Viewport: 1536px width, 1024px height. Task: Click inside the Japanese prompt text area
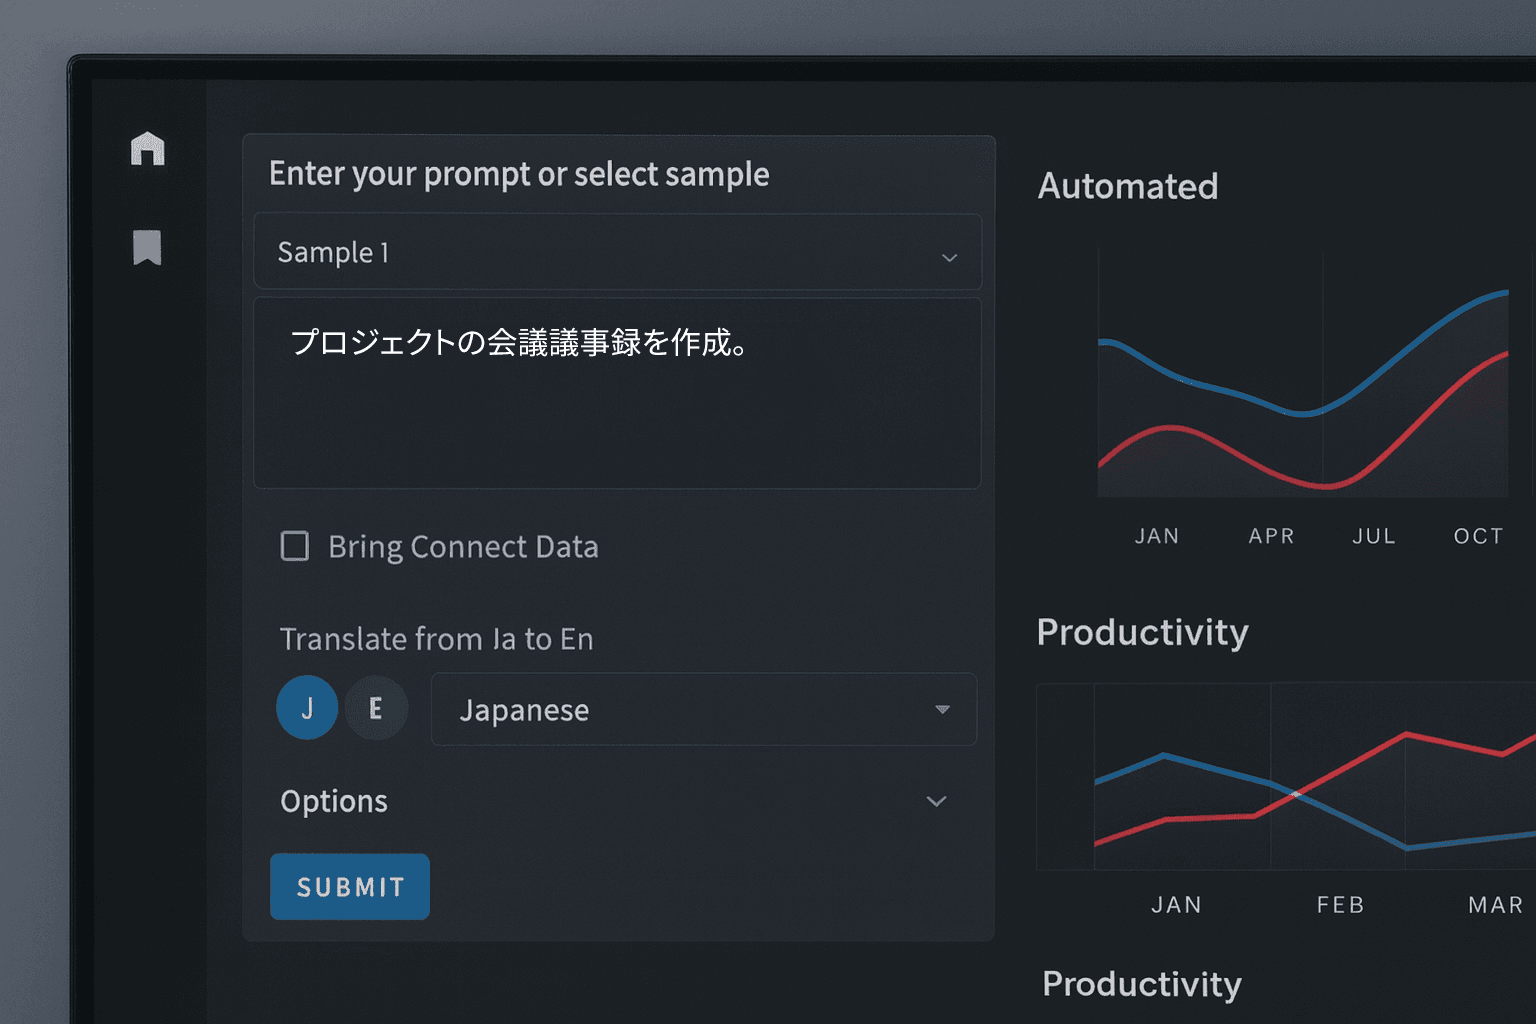tap(617, 390)
